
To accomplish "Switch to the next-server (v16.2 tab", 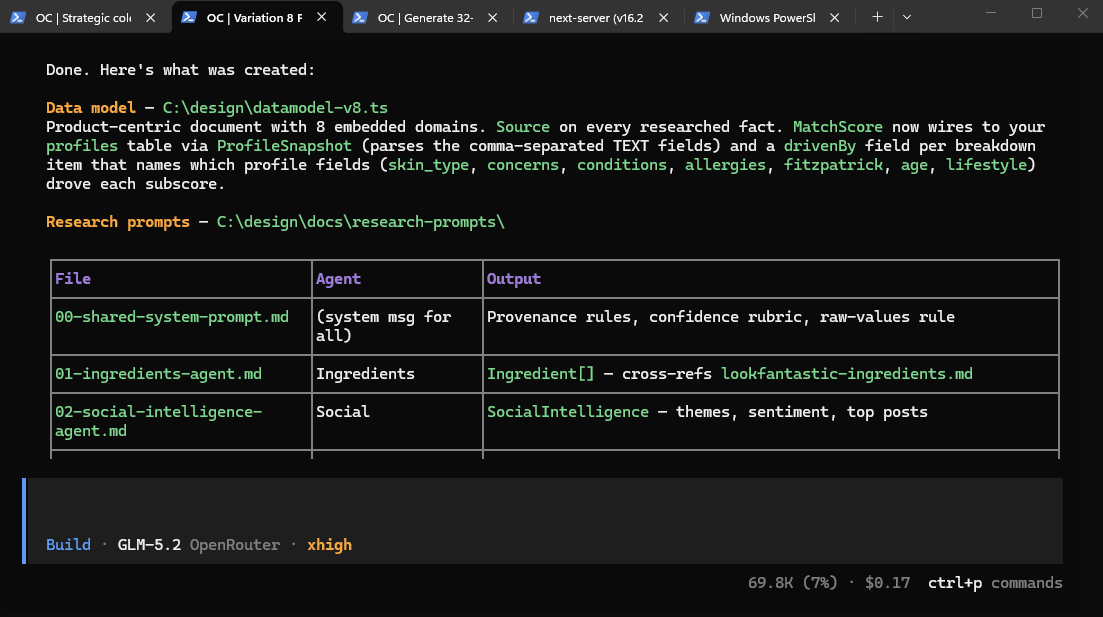I will [595, 18].
